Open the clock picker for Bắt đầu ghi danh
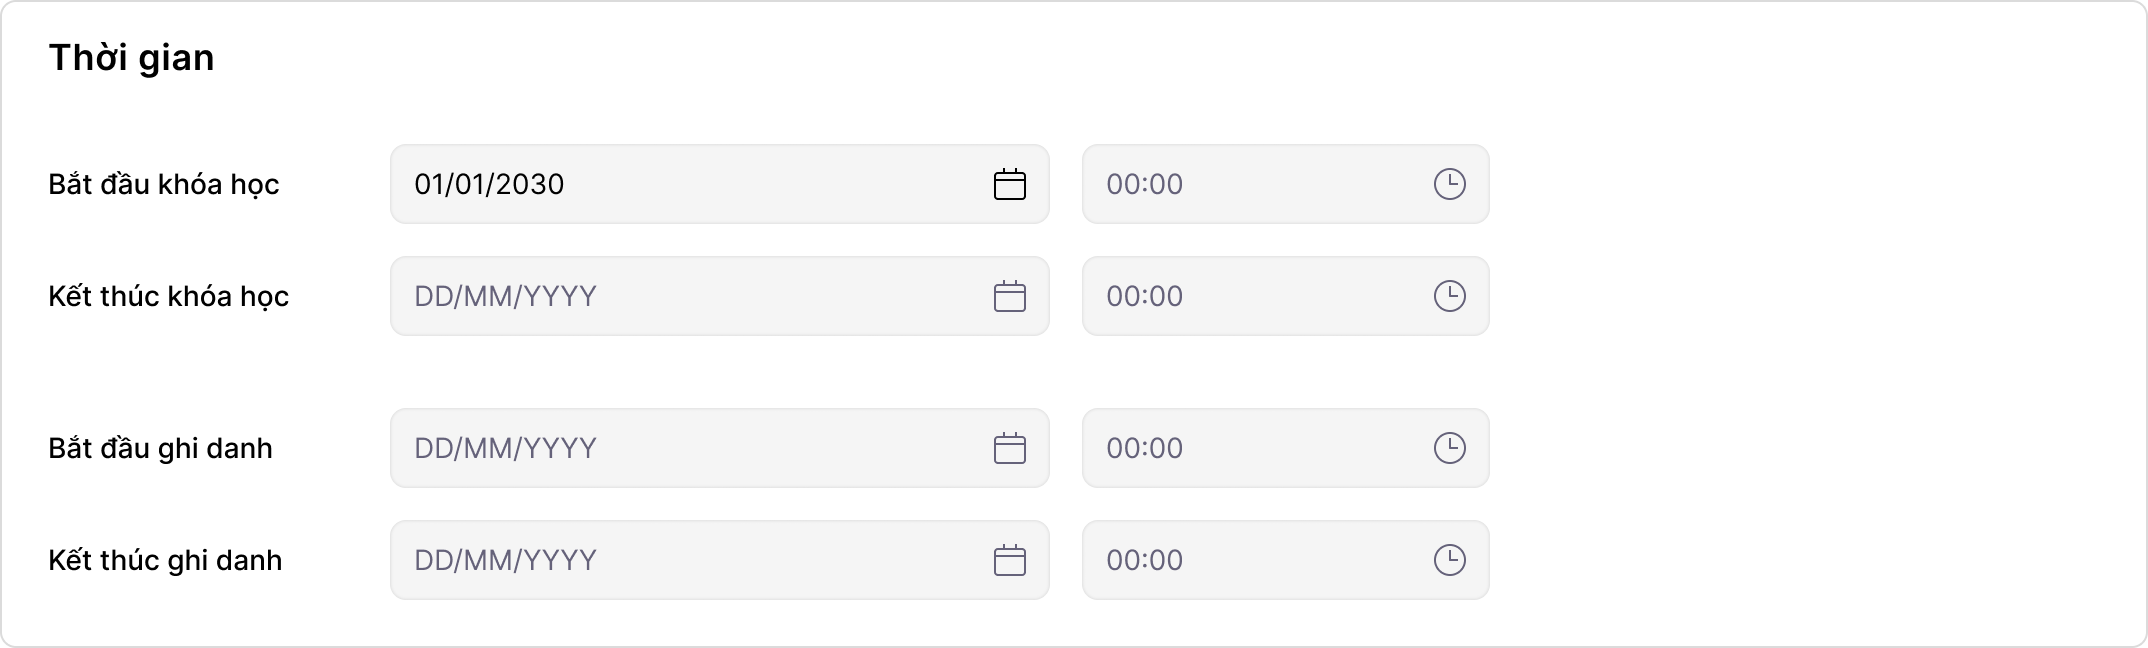Viewport: 2148px width, 648px height. point(1452,448)
